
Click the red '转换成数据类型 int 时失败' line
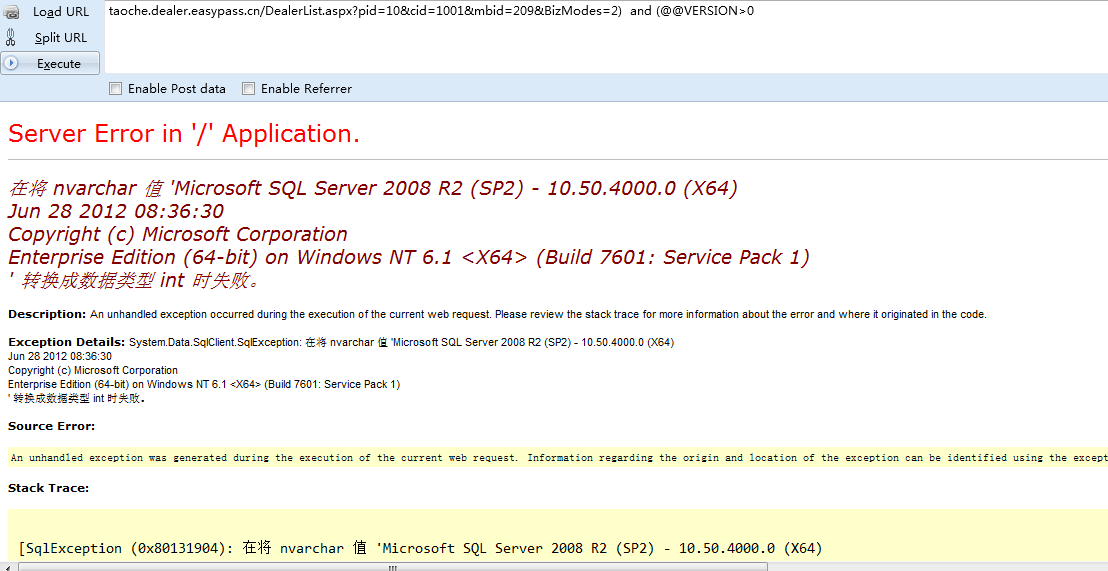pyautogui.click(x=134, y=281)
